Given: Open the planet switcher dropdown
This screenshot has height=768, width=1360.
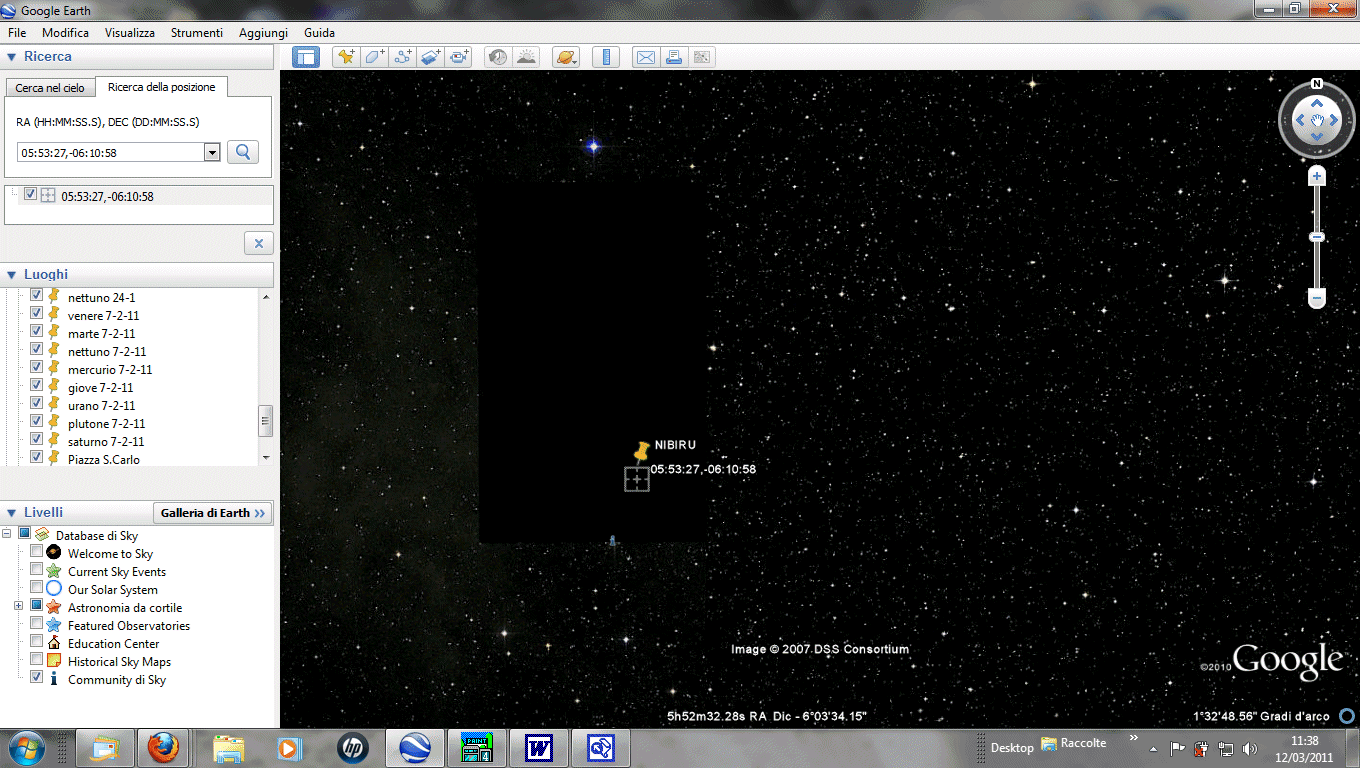Looking at the screenshot, I should (x=566, y=57).
